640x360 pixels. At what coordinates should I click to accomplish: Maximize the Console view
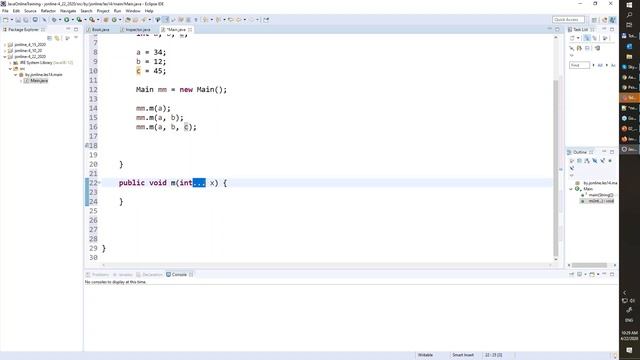coord(612,274)
